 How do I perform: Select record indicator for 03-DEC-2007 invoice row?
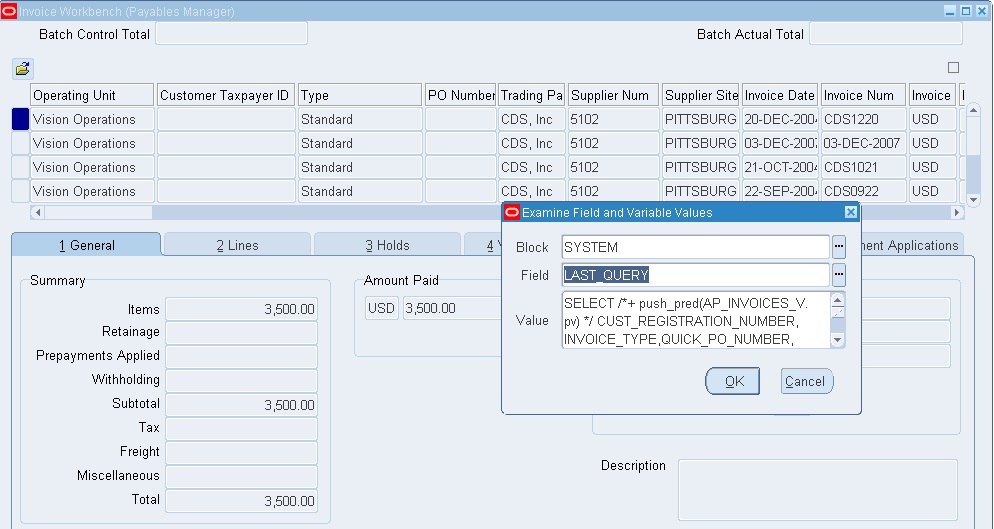point(20,143)
